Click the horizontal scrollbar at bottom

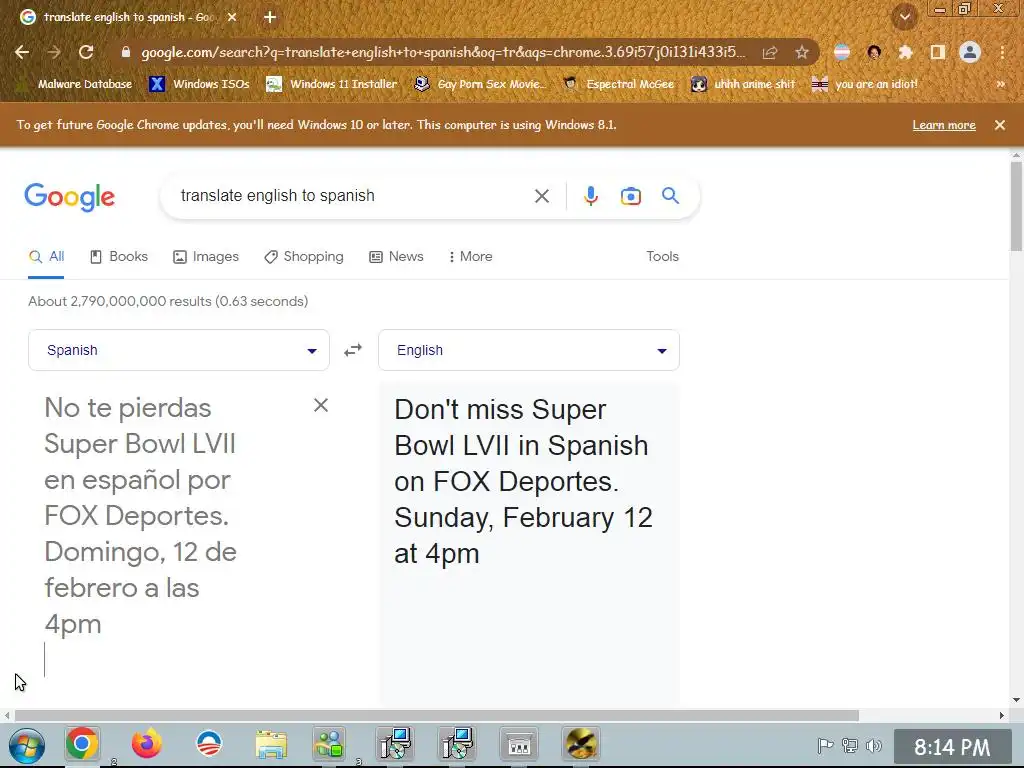(x=436, y=716)
